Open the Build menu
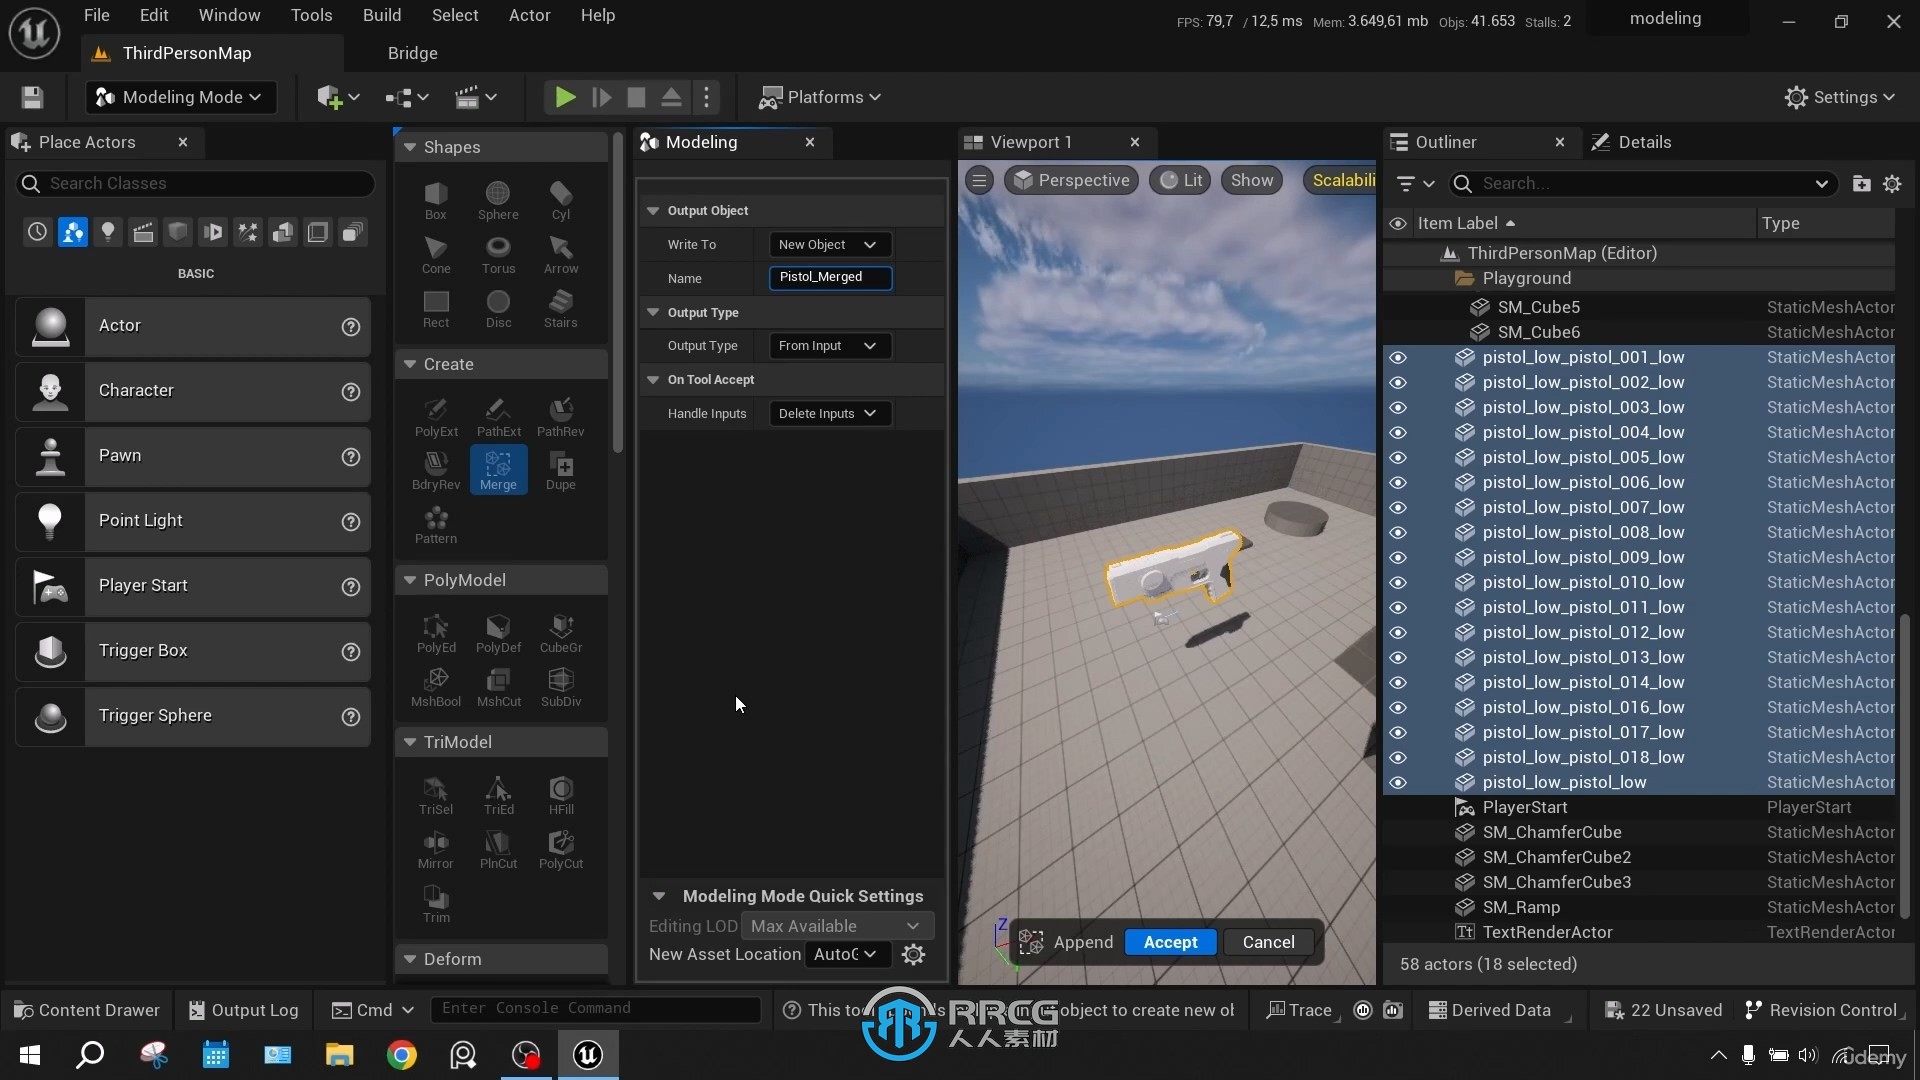Viewport: 1920px width, 1080px height. click(x=382, y=15)
